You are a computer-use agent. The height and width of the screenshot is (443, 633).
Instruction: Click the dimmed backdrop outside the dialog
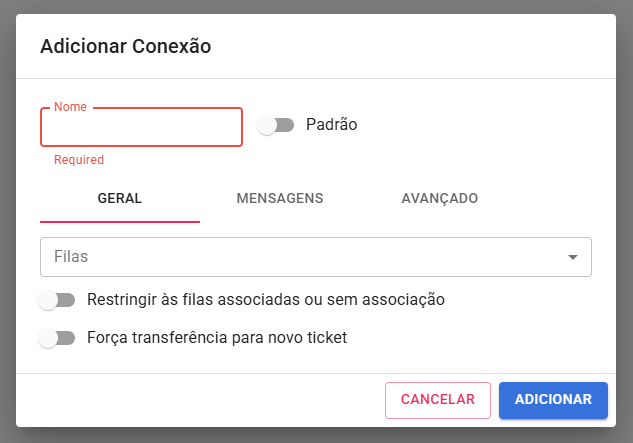[6, 220]
